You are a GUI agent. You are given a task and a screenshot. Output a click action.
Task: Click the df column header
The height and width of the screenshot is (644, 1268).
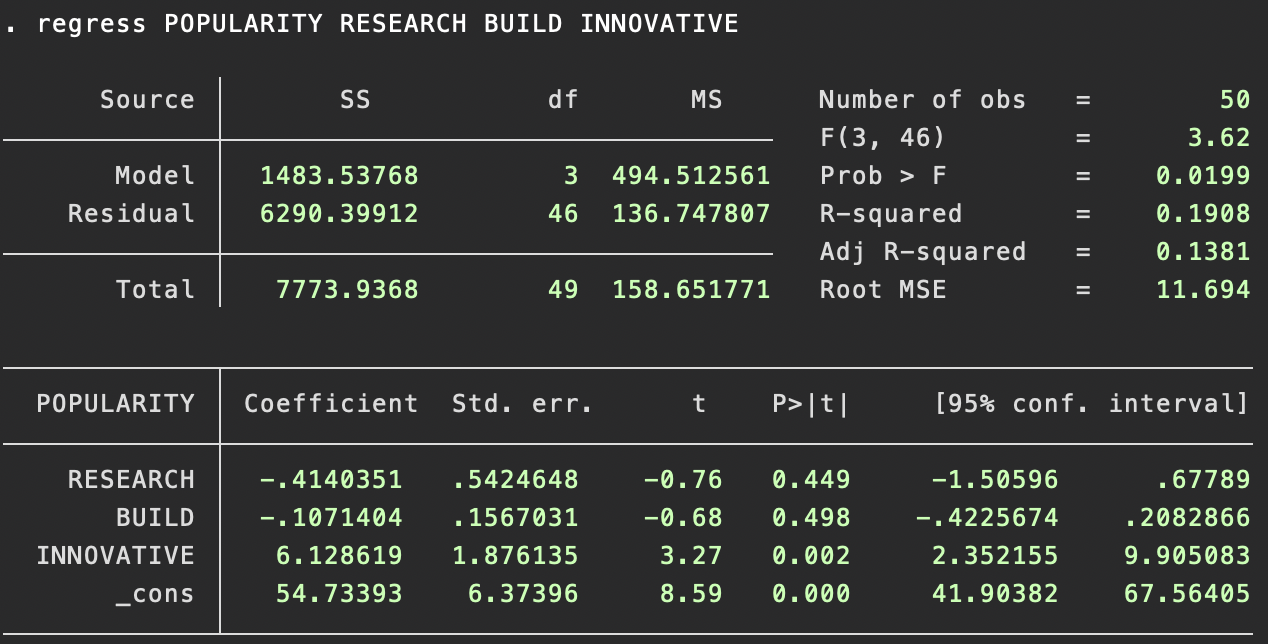pos(563,100)
